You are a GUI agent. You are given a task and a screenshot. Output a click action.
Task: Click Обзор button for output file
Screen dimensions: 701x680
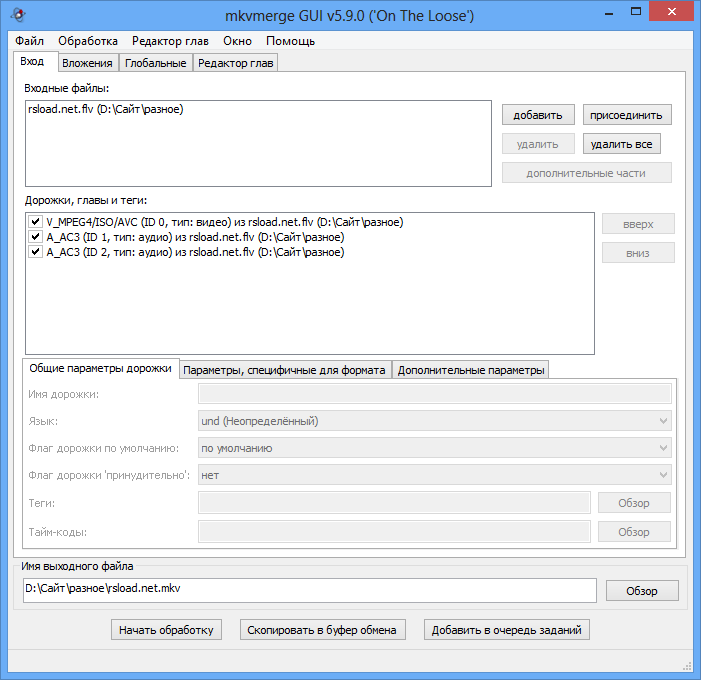tap(642, 591)
